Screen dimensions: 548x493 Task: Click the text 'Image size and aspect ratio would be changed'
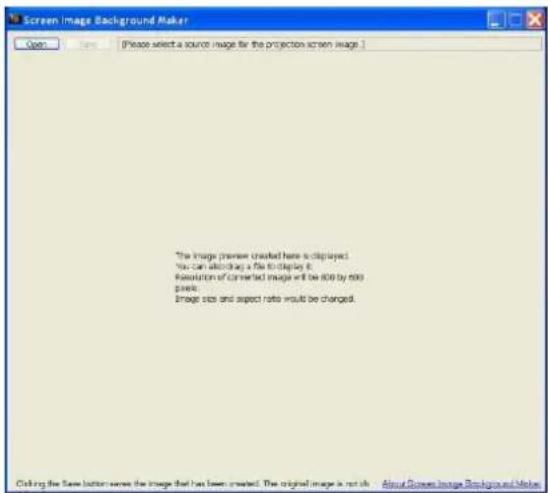(265, 299)
